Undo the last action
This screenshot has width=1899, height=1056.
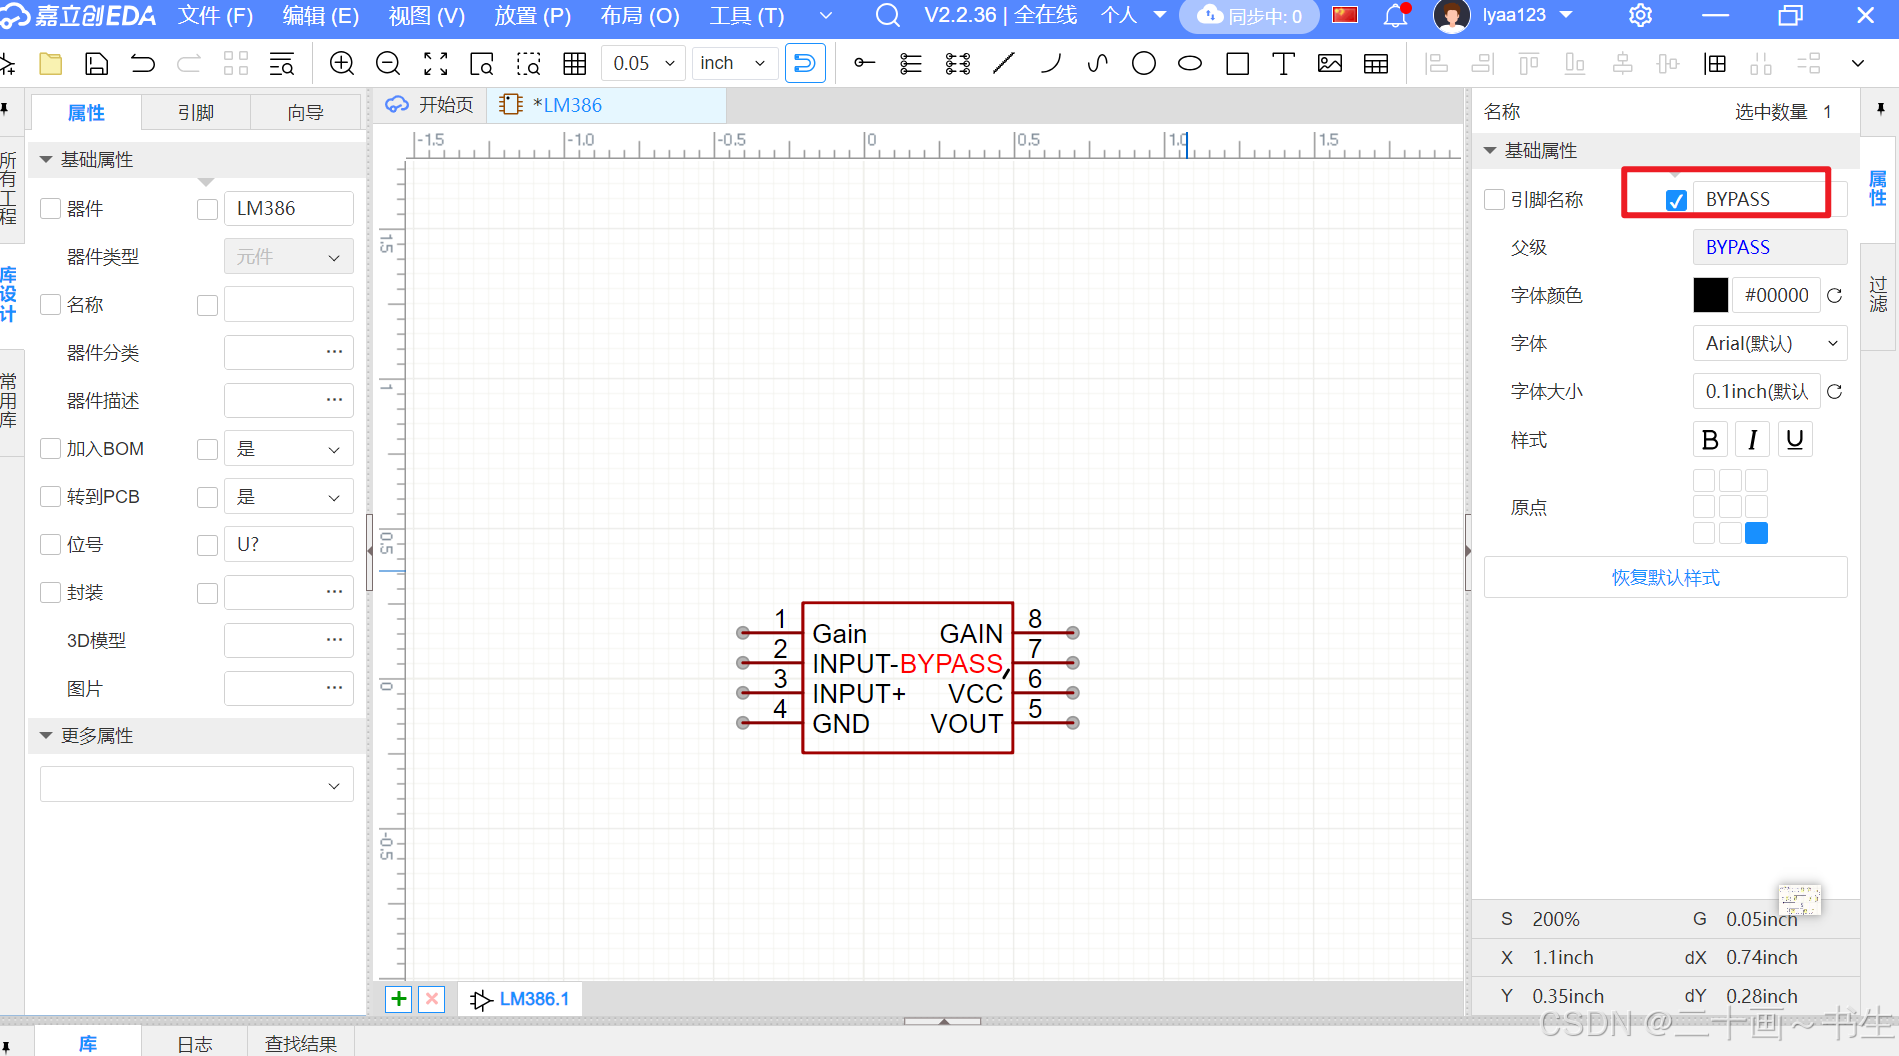(143, 64)
